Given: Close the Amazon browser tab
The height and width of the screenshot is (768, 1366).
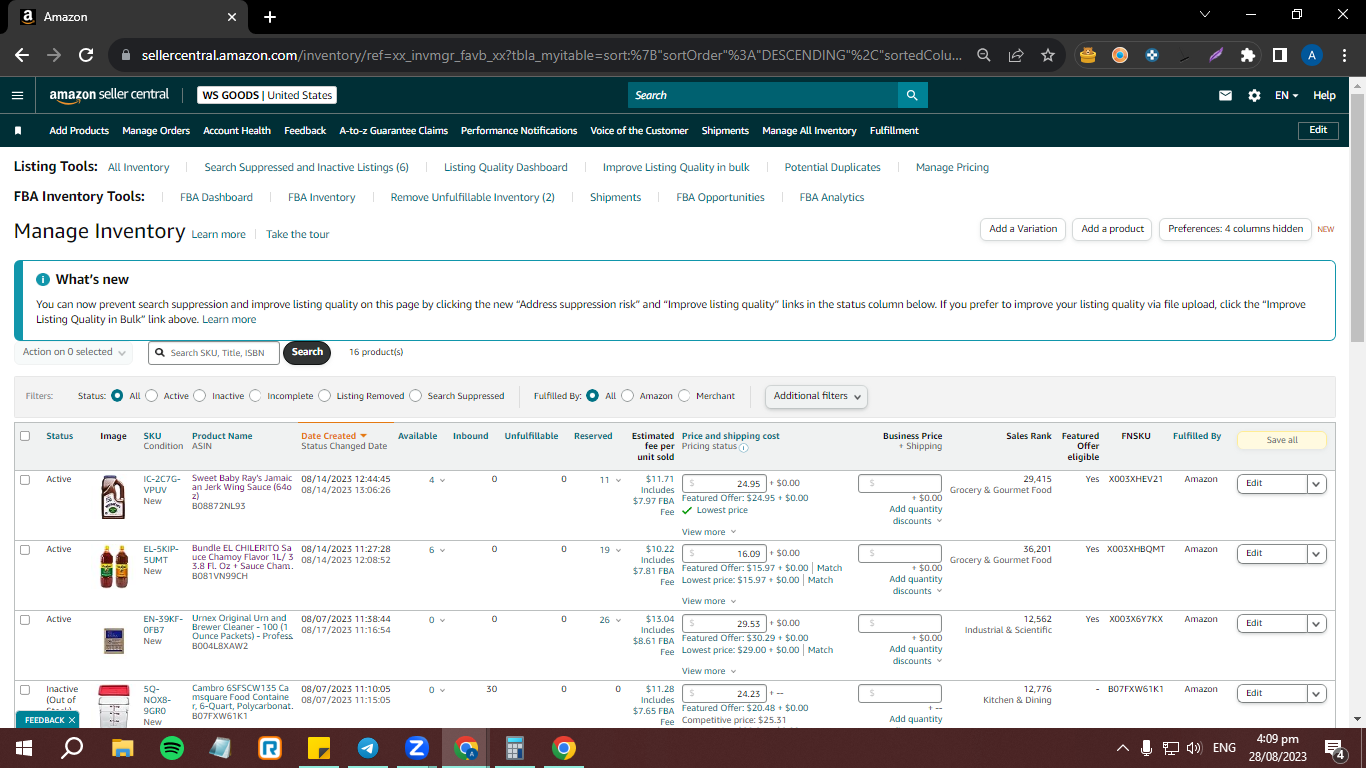Looking at the screenshot, I should (232, 17).
